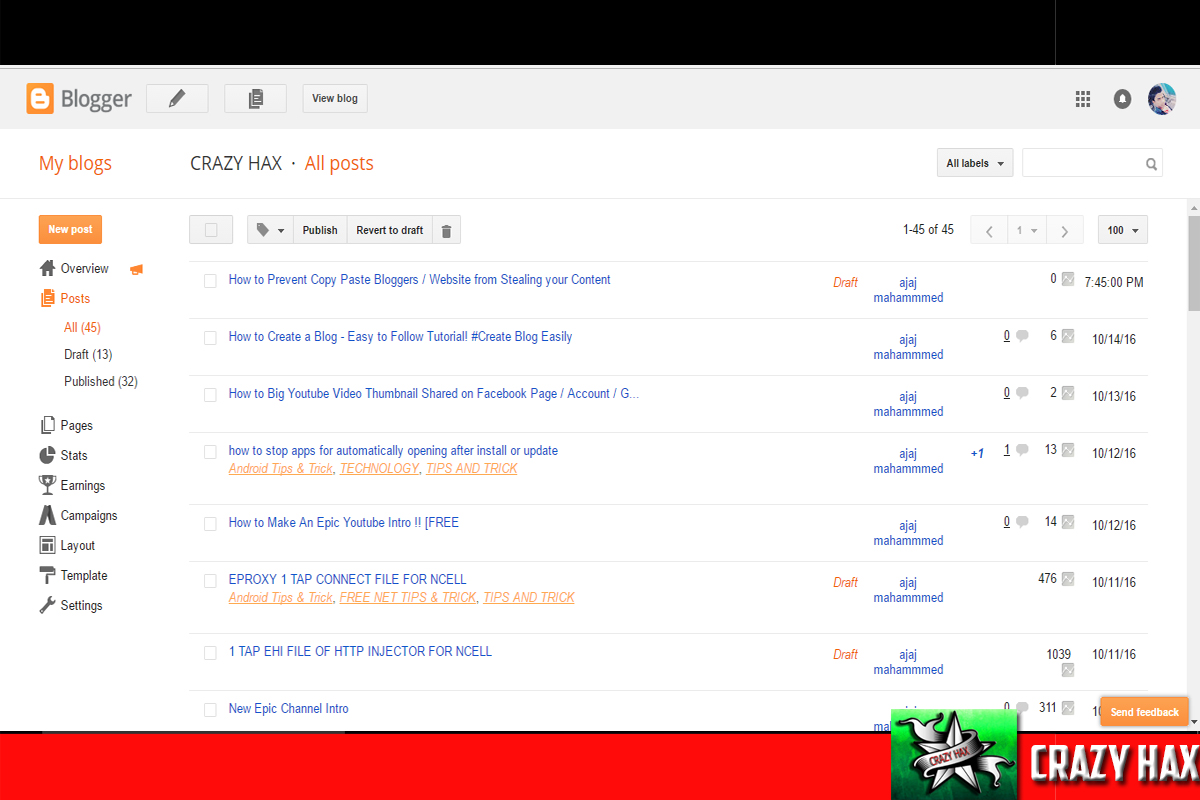
Task: Check the 'Big Youtube Video Thumbnail' post
Action: (210, 395)
